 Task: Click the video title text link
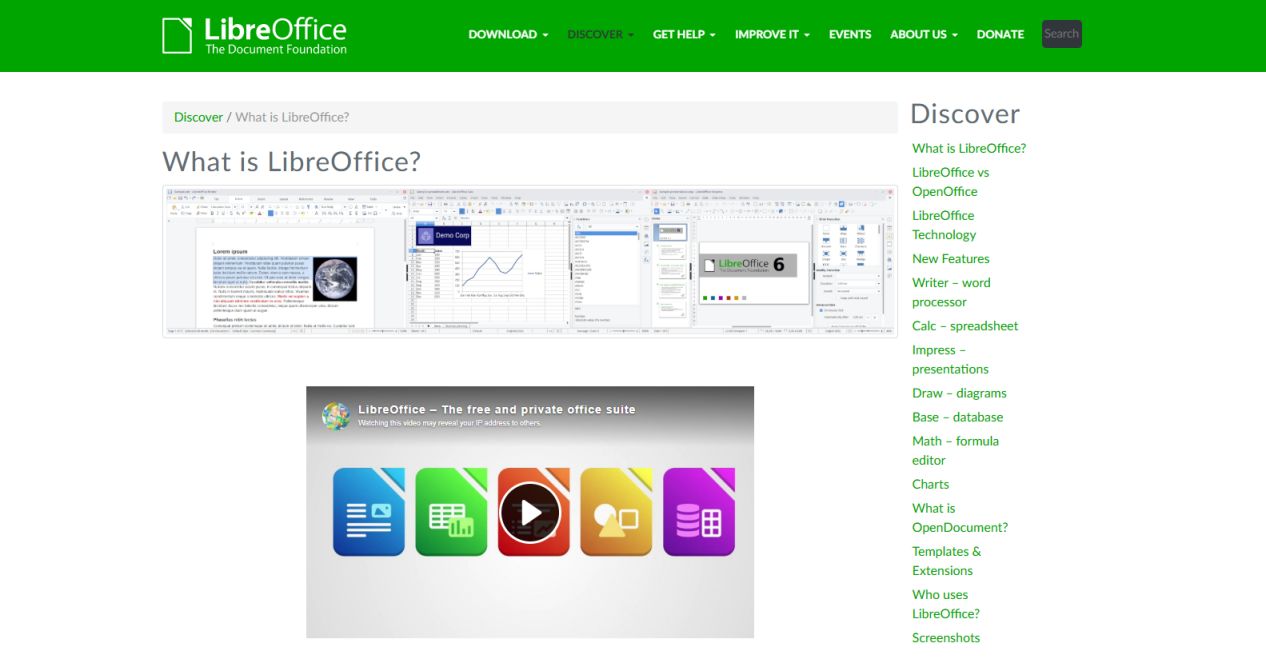coord(496,409)
